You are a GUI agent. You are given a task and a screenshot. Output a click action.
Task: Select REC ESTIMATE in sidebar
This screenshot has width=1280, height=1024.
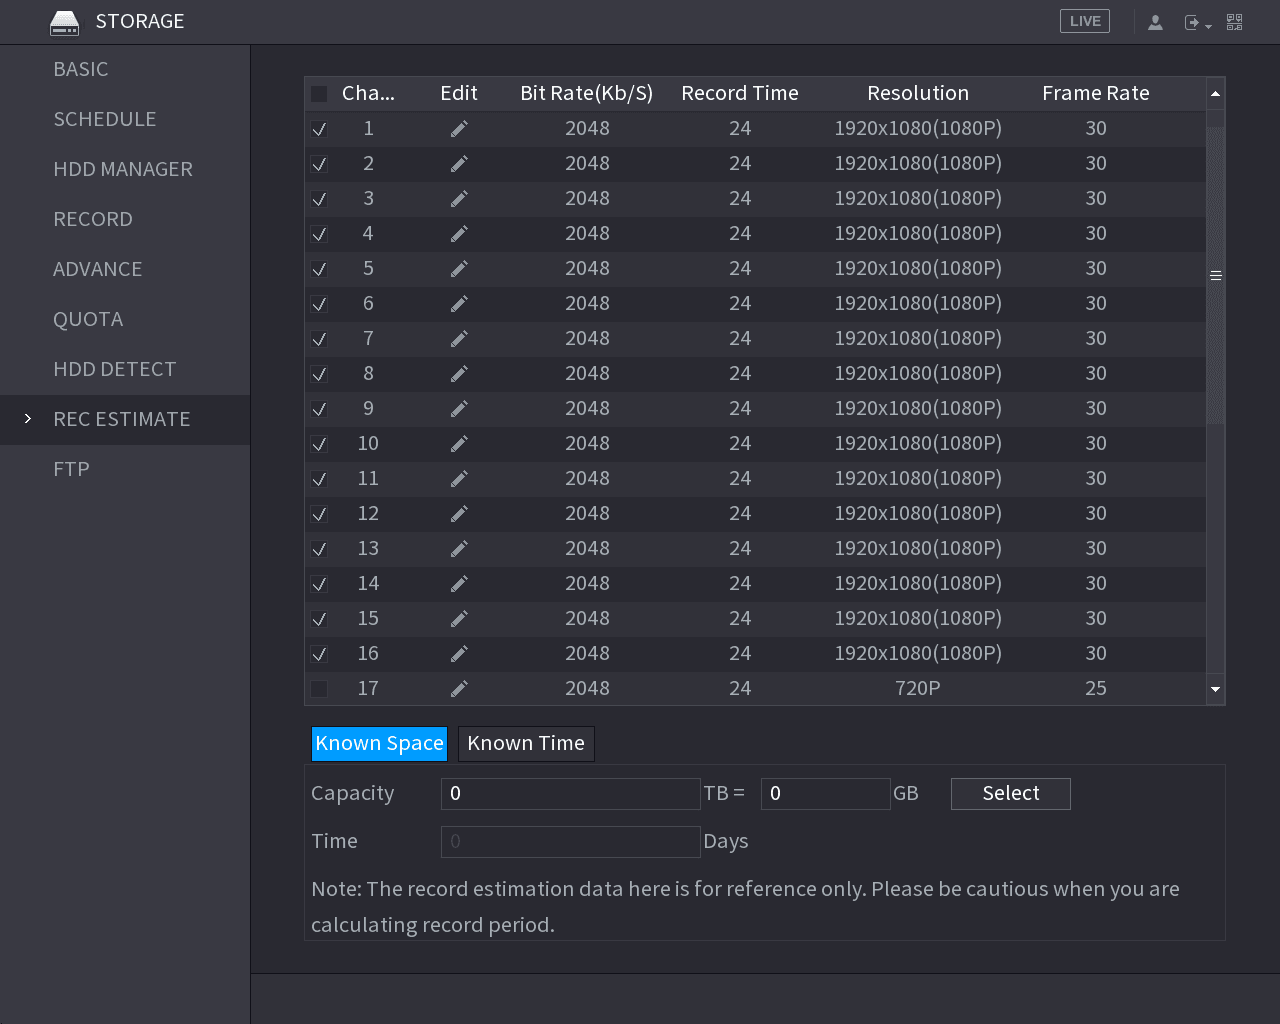click(125, 420)
